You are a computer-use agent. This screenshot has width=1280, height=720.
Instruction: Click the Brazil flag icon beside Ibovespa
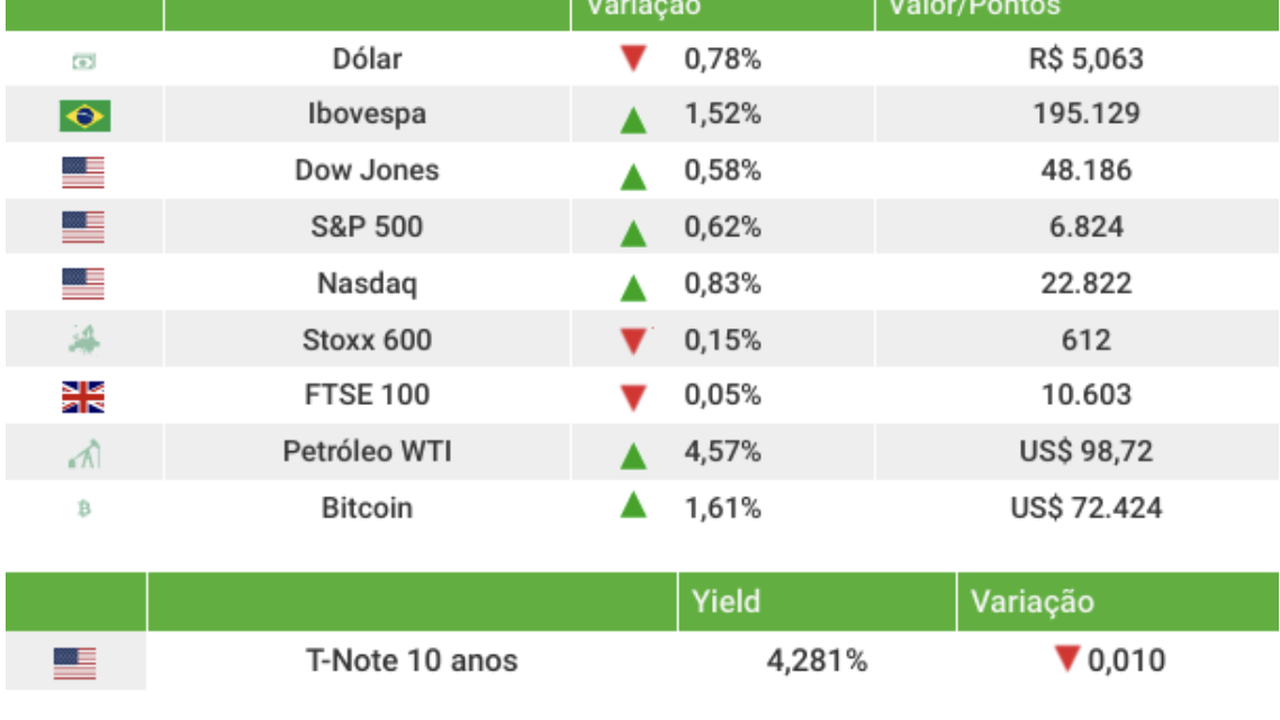point(84,116)
